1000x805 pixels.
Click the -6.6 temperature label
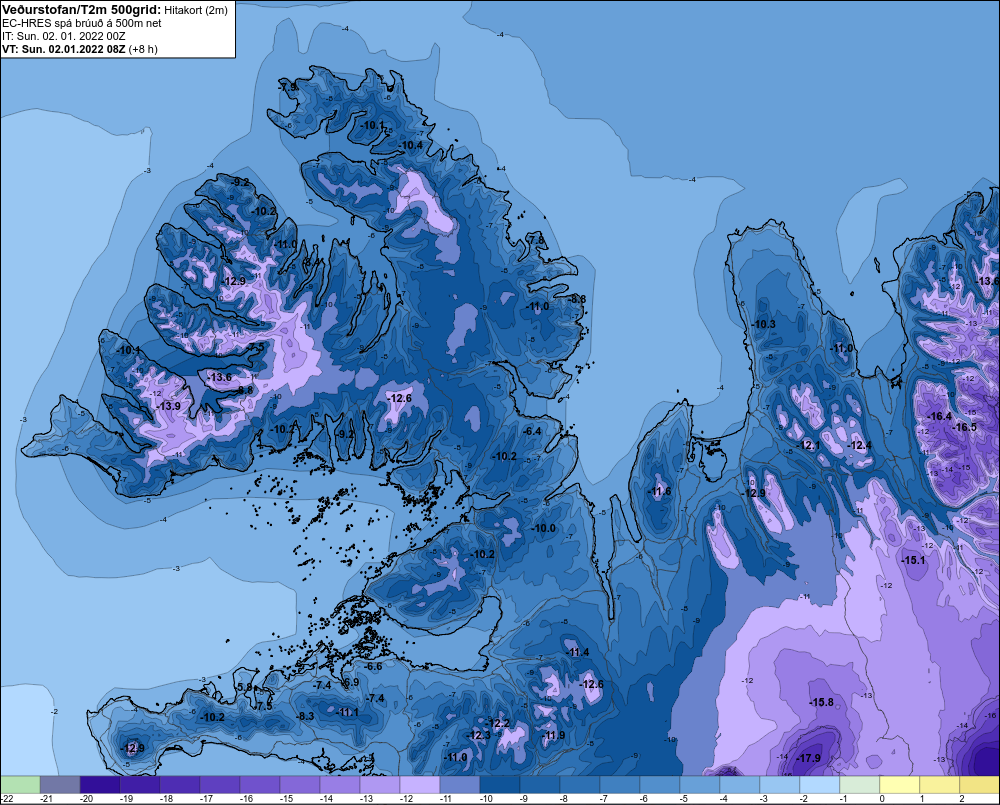click(373, 667)
